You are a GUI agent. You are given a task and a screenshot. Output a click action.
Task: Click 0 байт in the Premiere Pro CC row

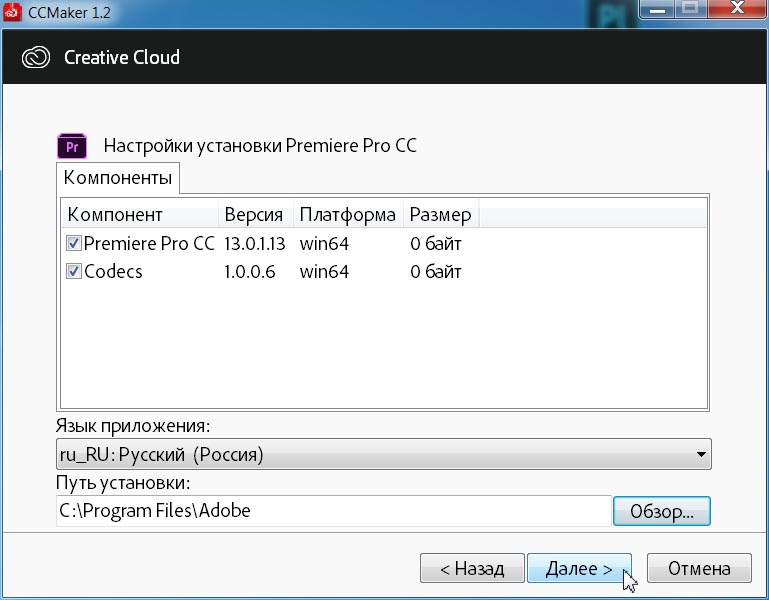(436, 243)
